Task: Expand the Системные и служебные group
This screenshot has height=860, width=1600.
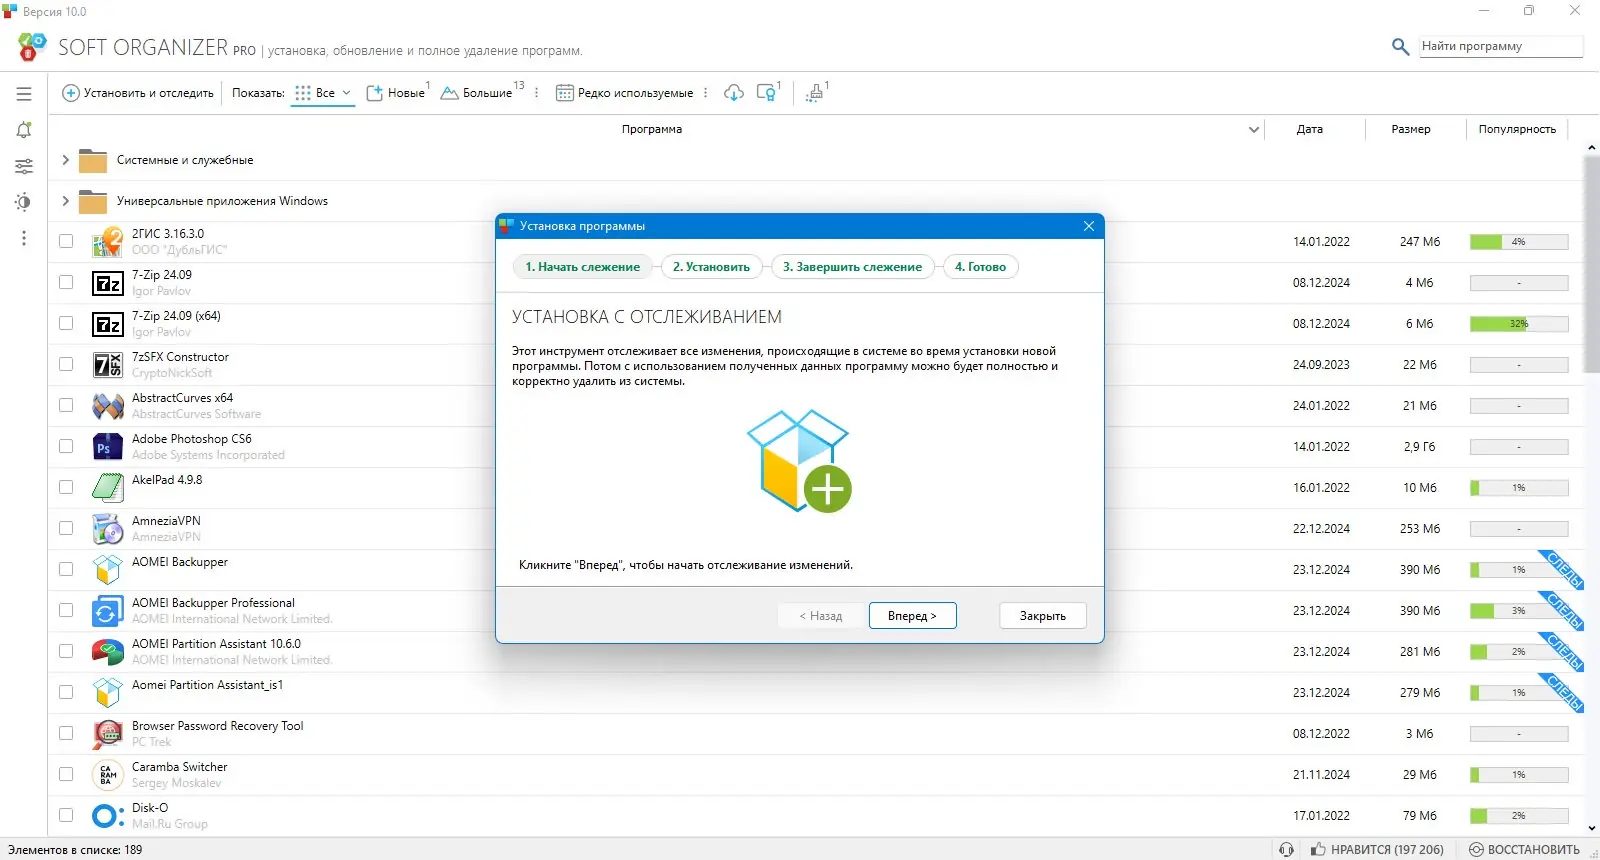Action: pyautogui.click(x=65, y=160)
